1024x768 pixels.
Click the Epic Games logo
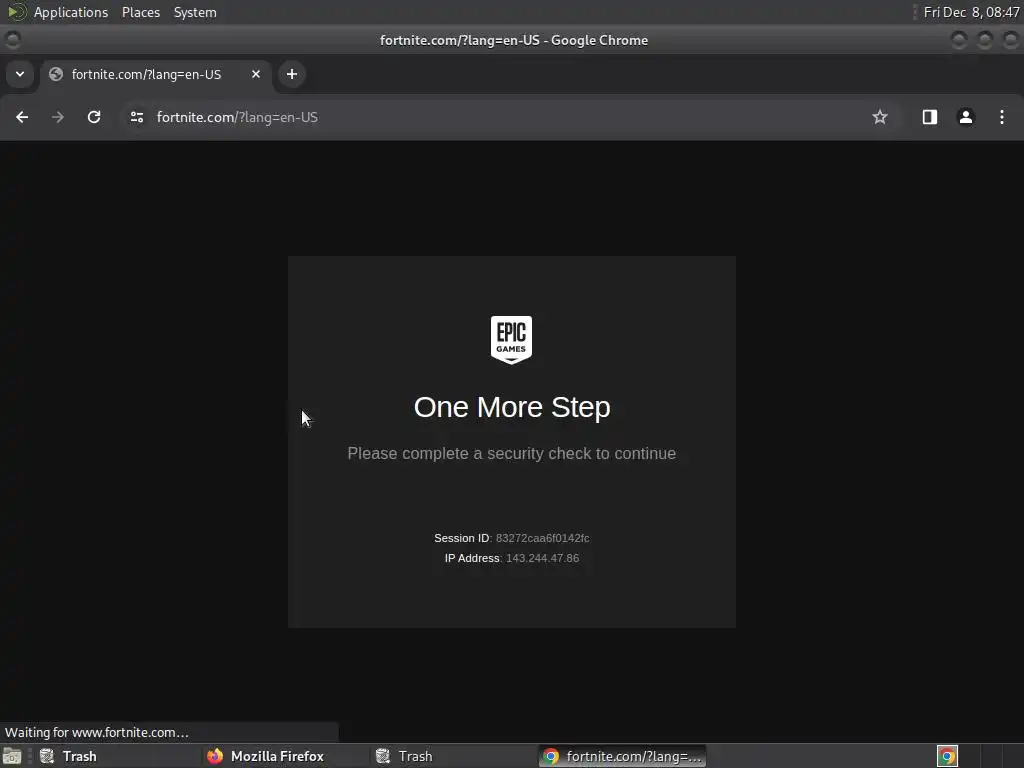tap(511, 340)
